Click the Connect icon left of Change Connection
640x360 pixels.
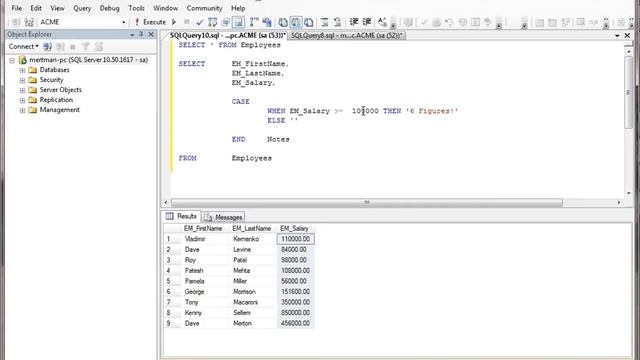coord(16,22)
